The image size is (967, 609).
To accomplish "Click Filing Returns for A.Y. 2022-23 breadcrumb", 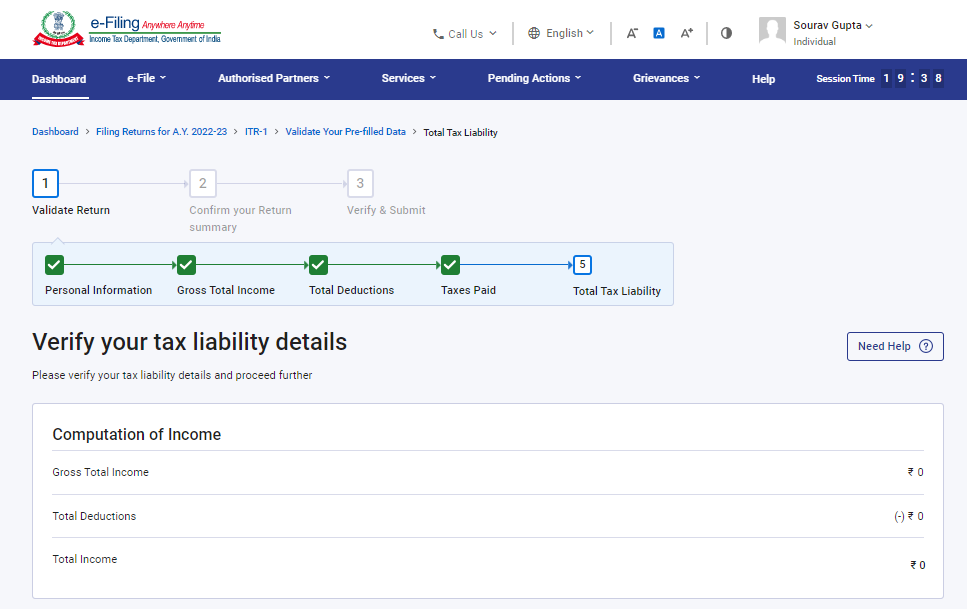I will [x=161, y=131].
